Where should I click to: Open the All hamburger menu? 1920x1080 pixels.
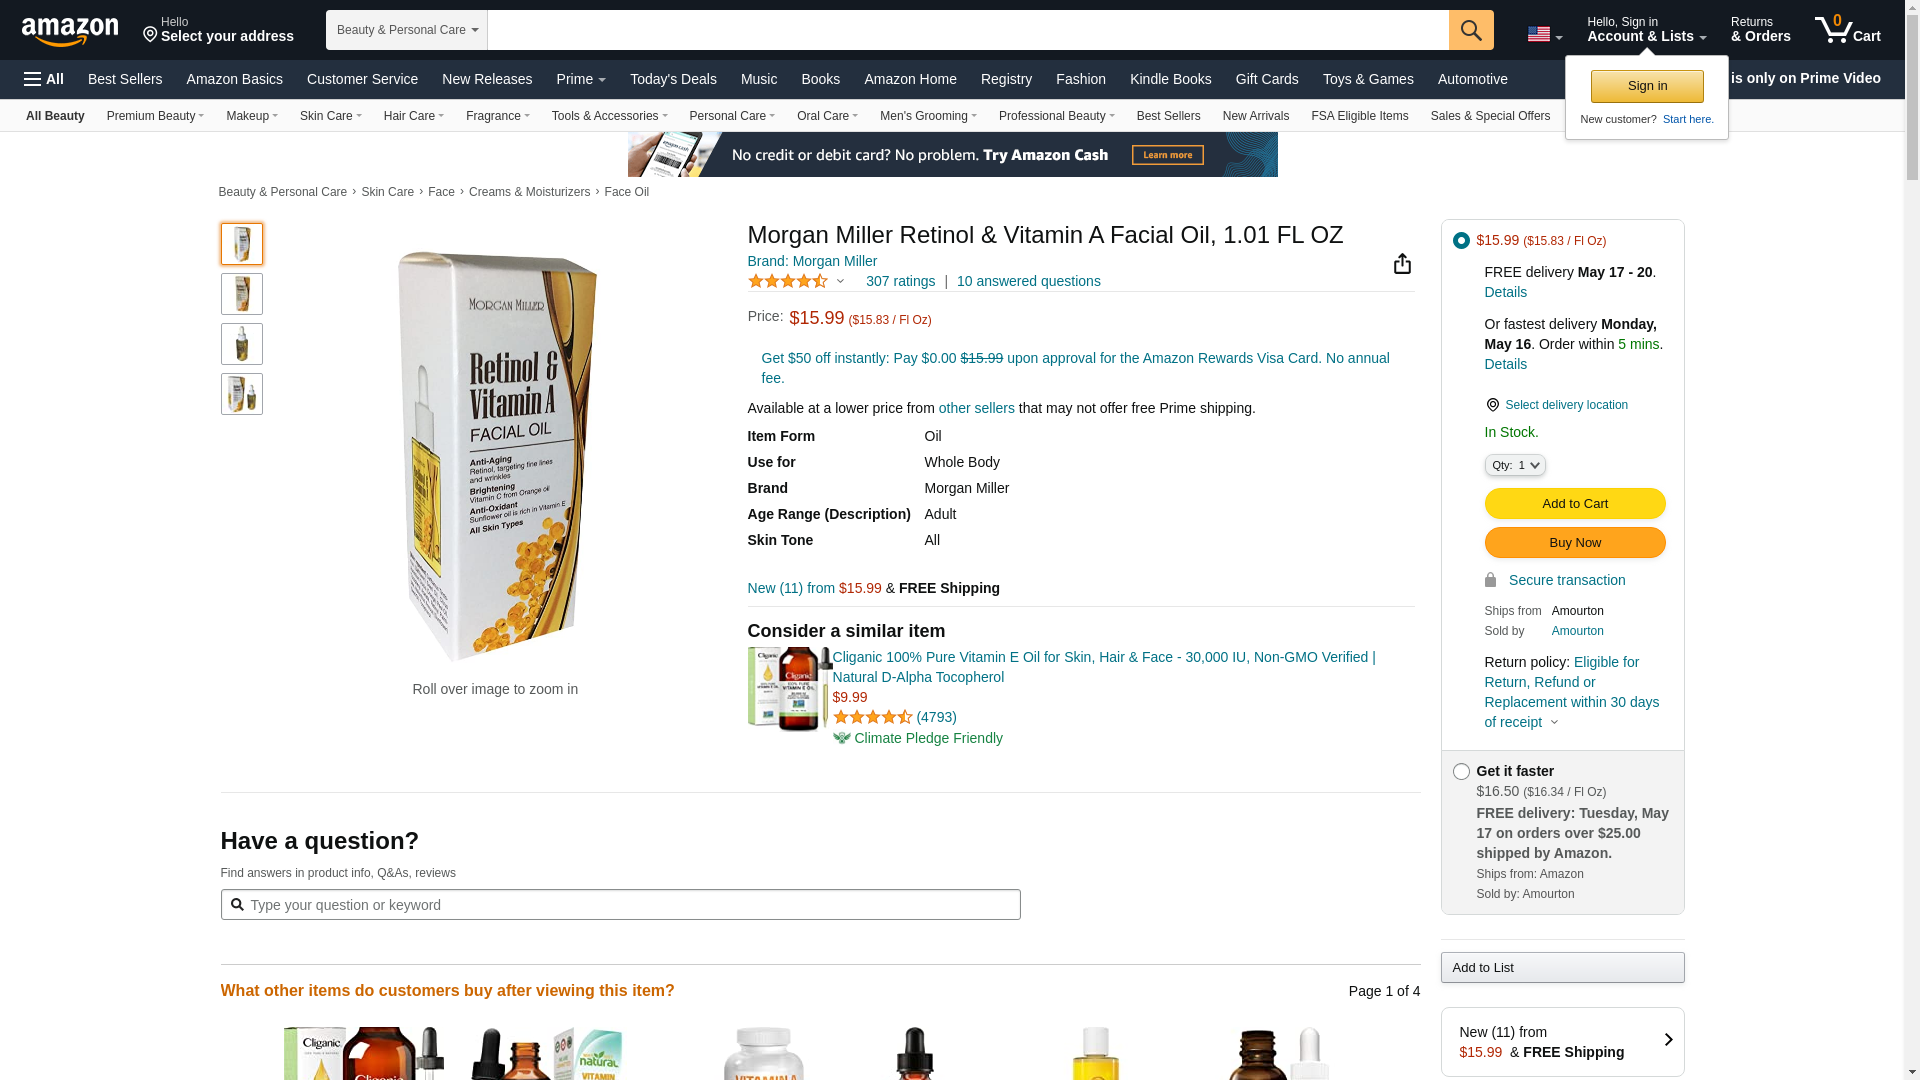coord(44,79)
